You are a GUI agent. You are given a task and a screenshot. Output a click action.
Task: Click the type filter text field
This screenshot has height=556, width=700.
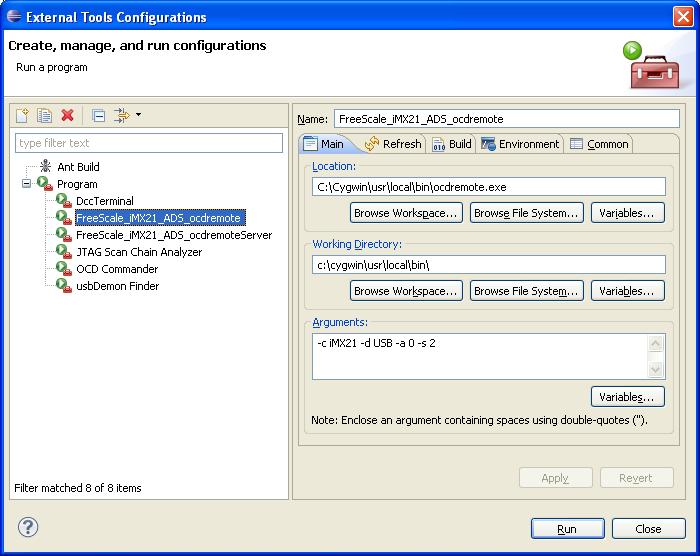(x=149, y=143)
